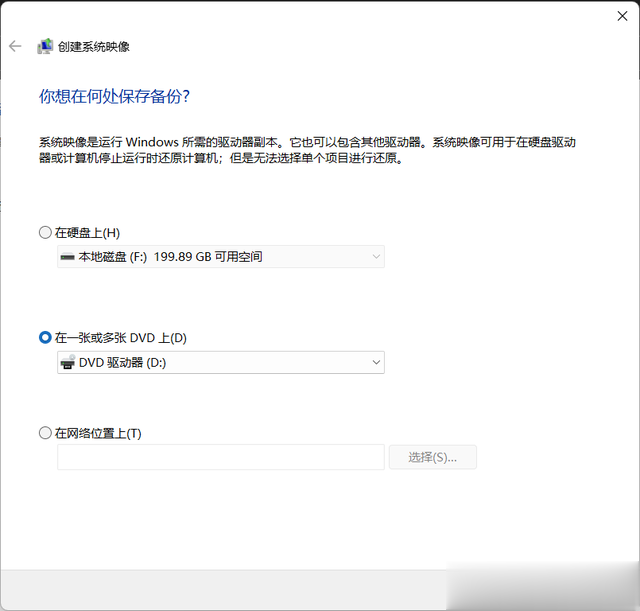Click the local disk icon in dropdown
640x611 pixels.
[67, 257]
